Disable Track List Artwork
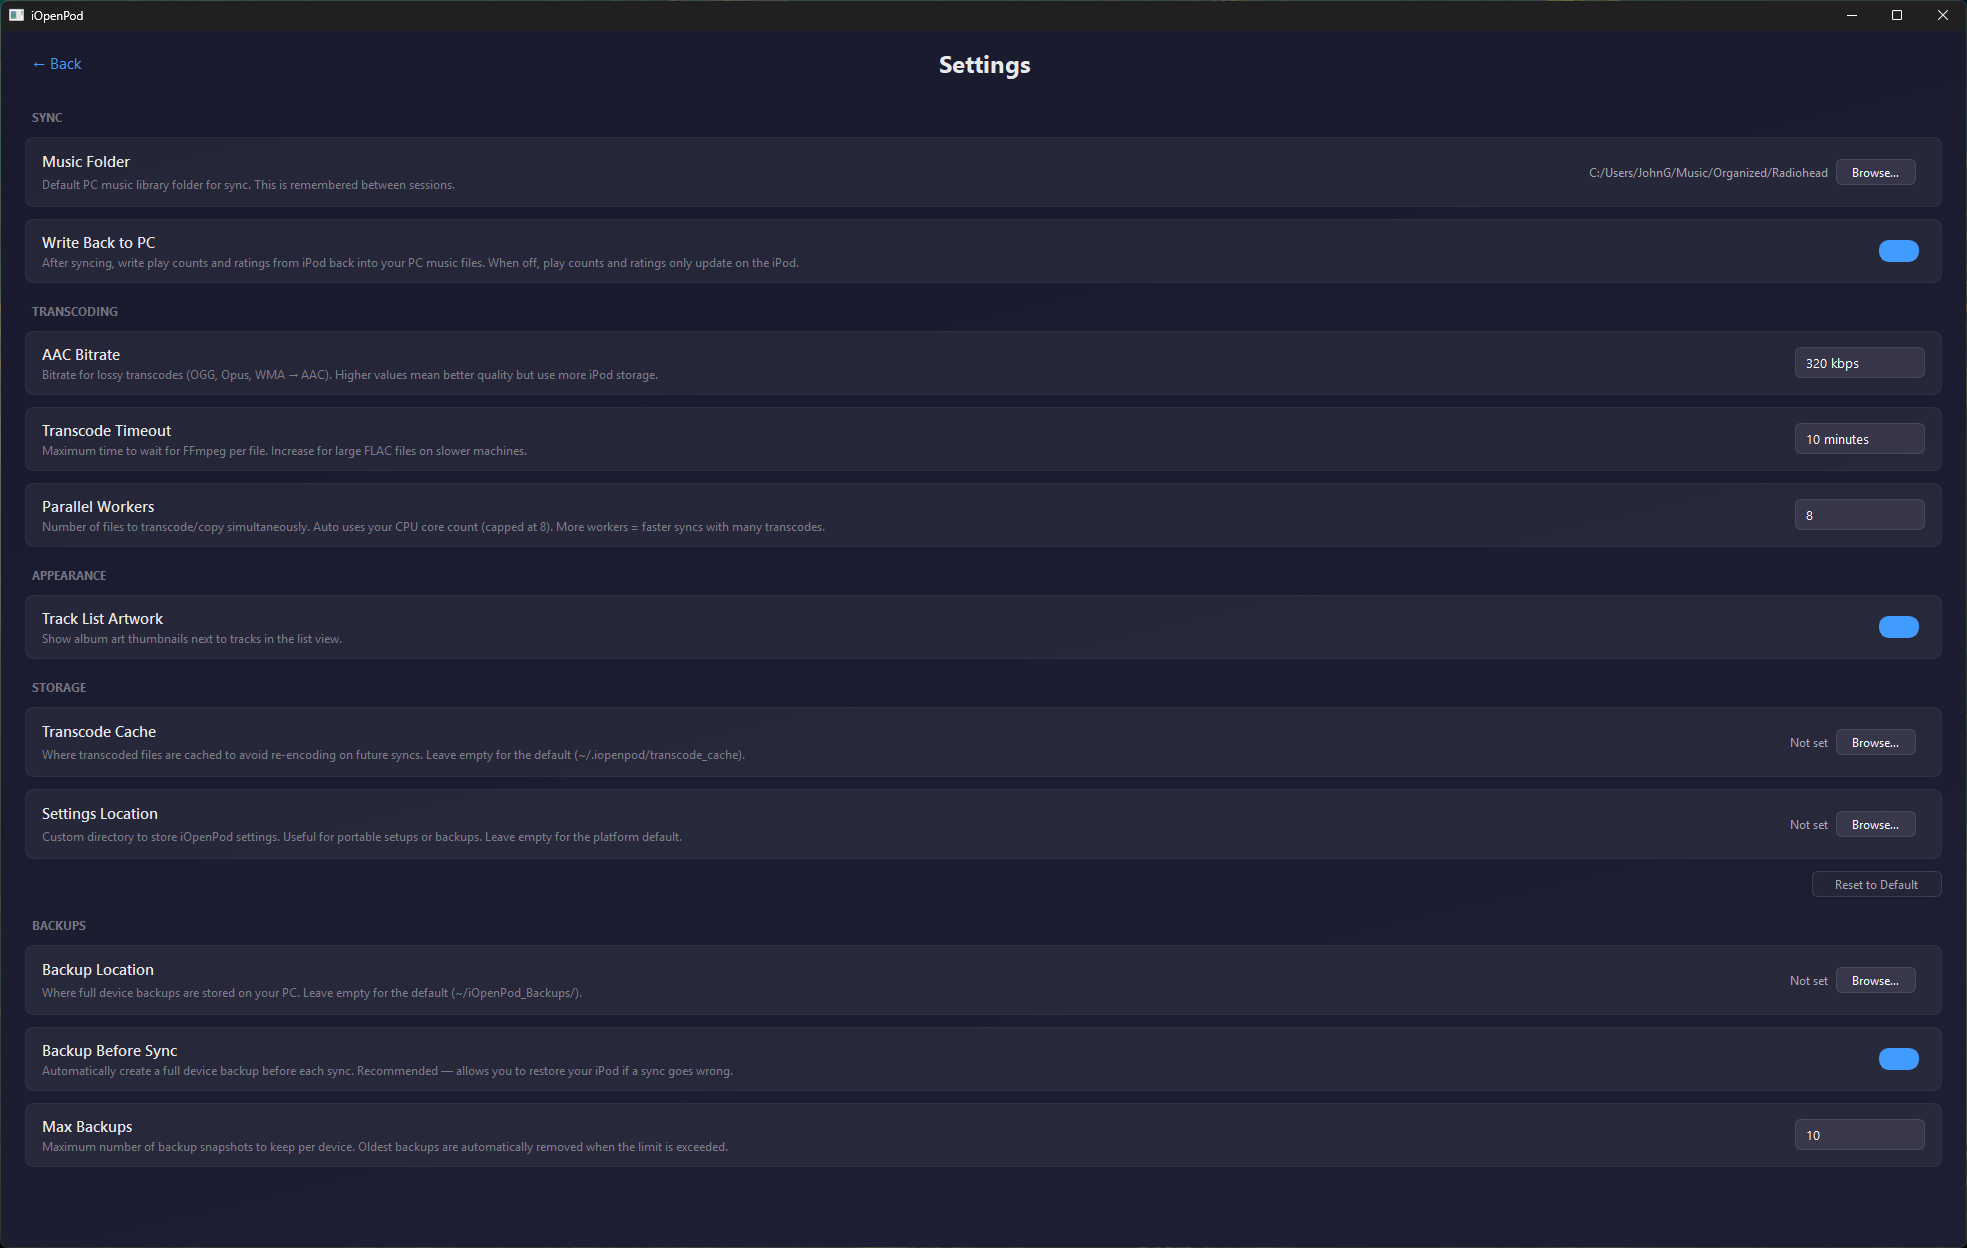This screenshot has width=1967, height=1248. click(x=1898, y=626)
